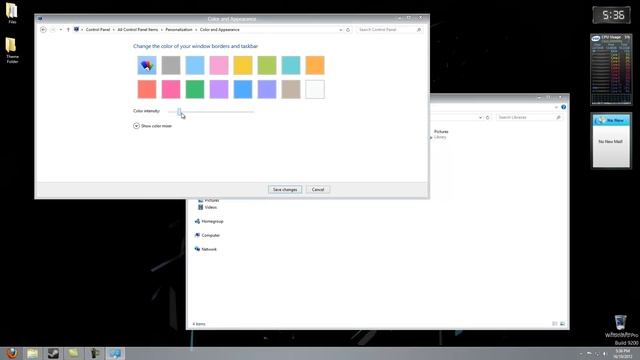This screenshot has width=640, height=360.
Task: Click the Control Panel forward navigation arrow
Action: [x=53, y=29]
